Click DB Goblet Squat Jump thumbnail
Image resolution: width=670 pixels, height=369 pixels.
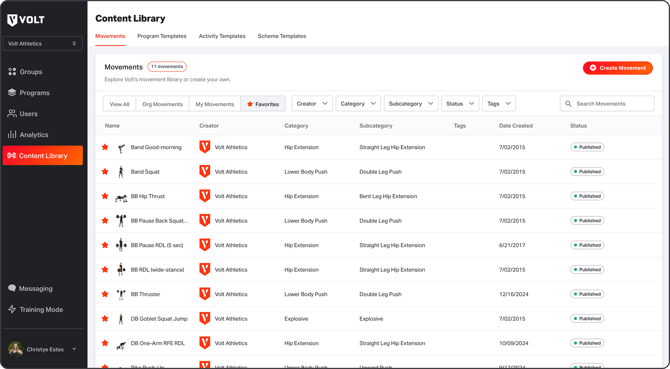tap(121, 319)
